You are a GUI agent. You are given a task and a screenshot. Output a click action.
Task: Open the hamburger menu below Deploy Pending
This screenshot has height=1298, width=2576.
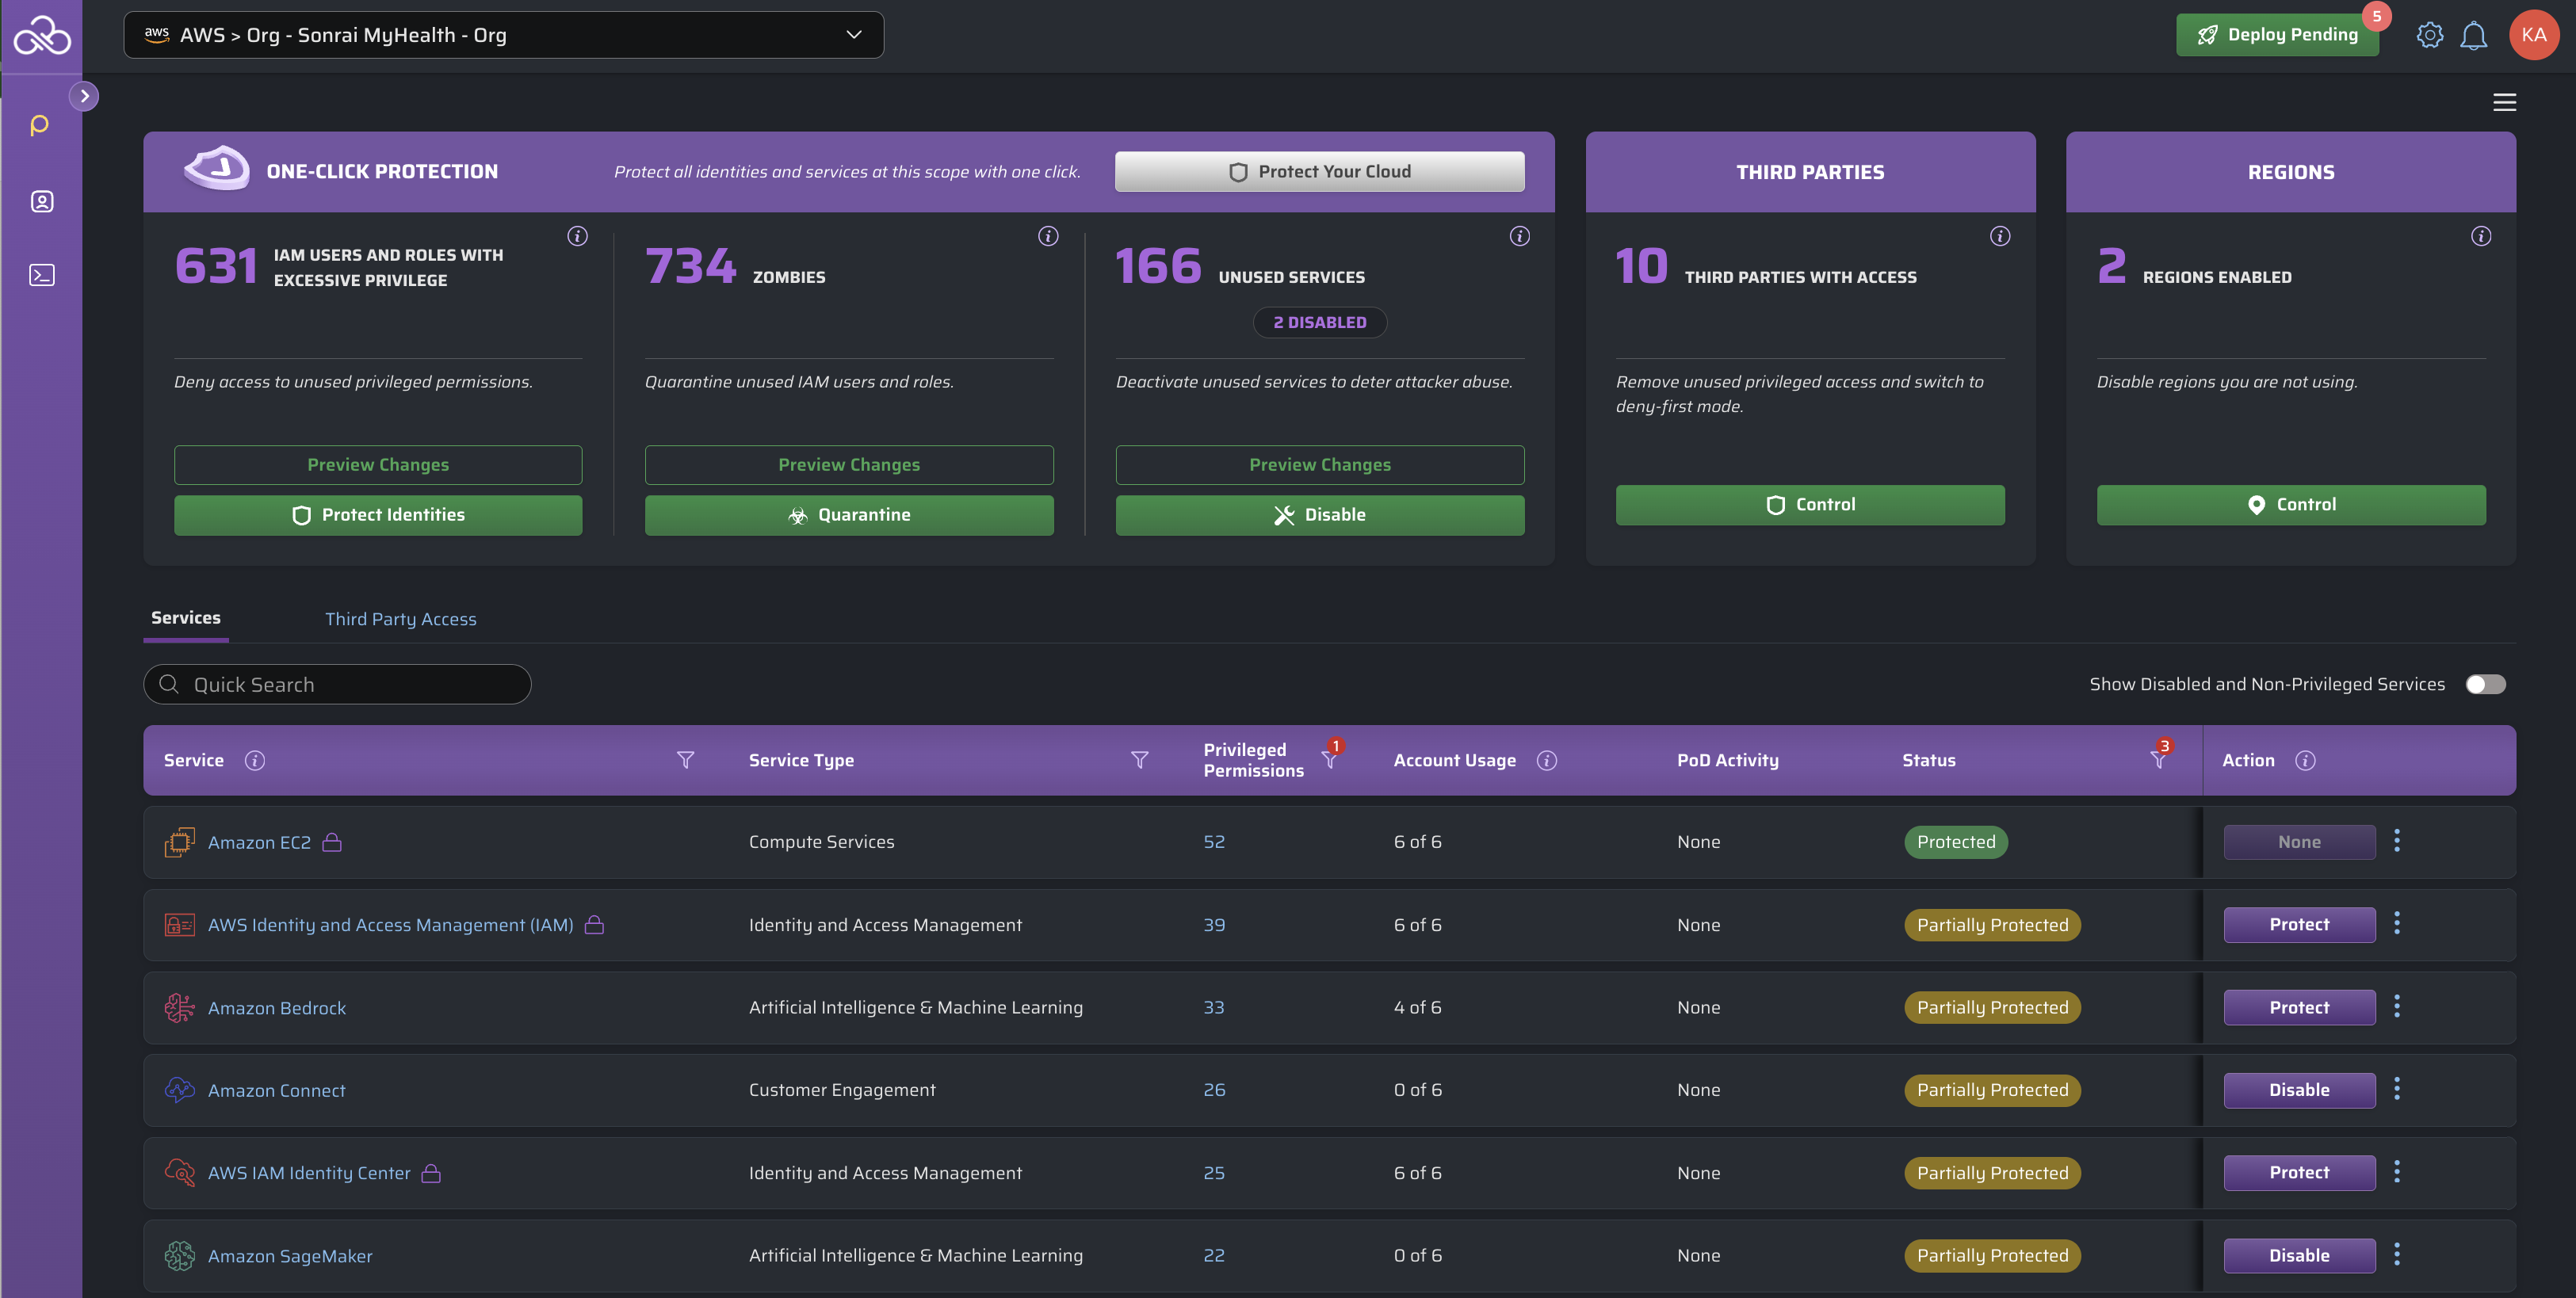(2505, 102)
